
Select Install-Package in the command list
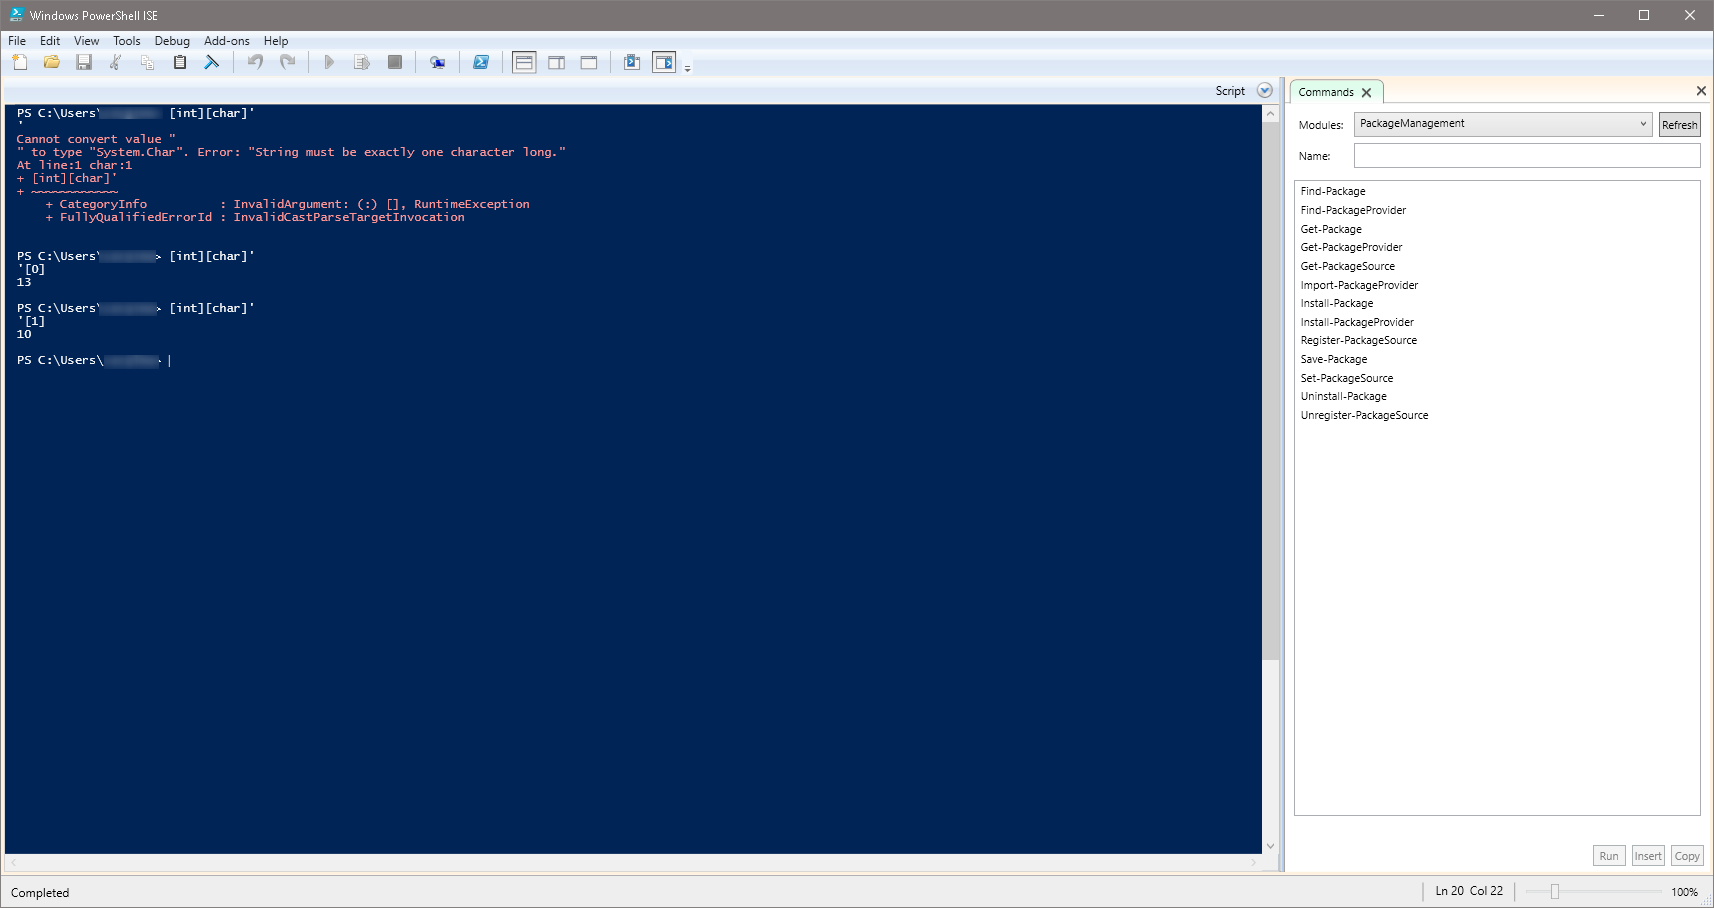[x=1336, y=303]
